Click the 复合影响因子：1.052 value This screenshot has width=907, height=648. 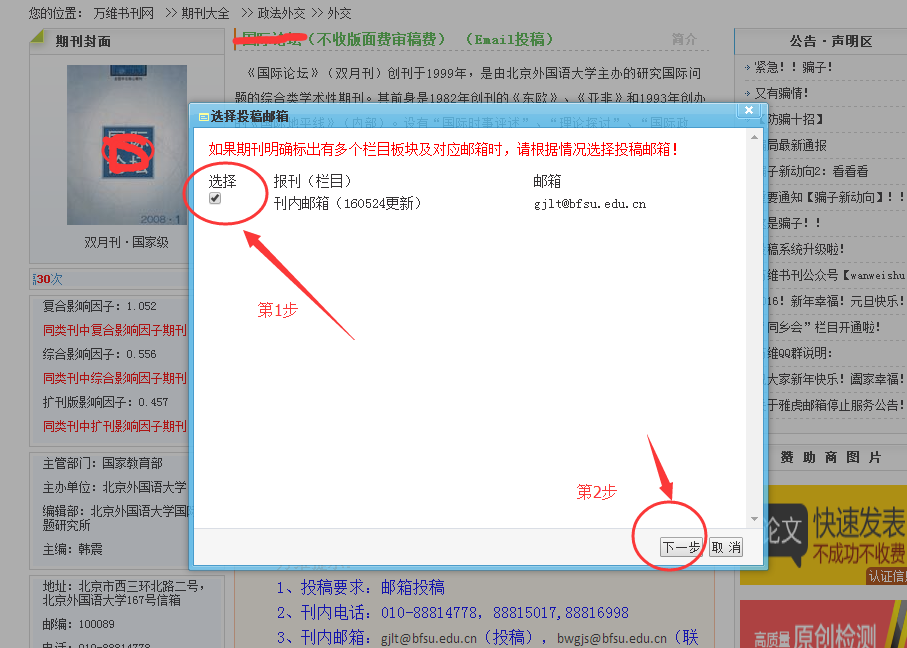(x=99, y=306)
